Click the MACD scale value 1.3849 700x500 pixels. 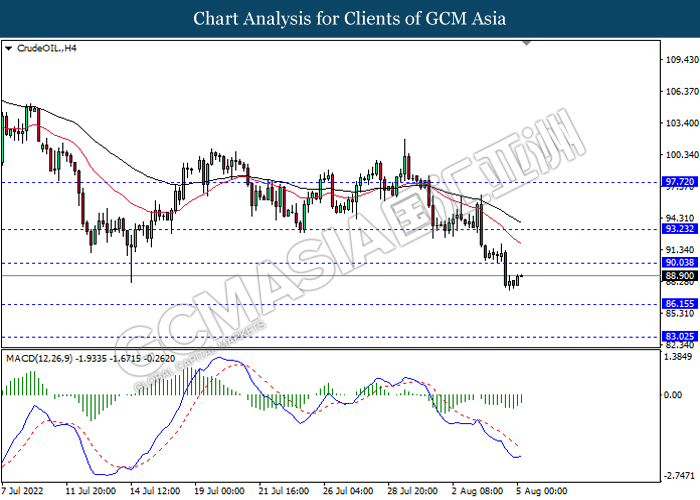(x=678, y=357)
